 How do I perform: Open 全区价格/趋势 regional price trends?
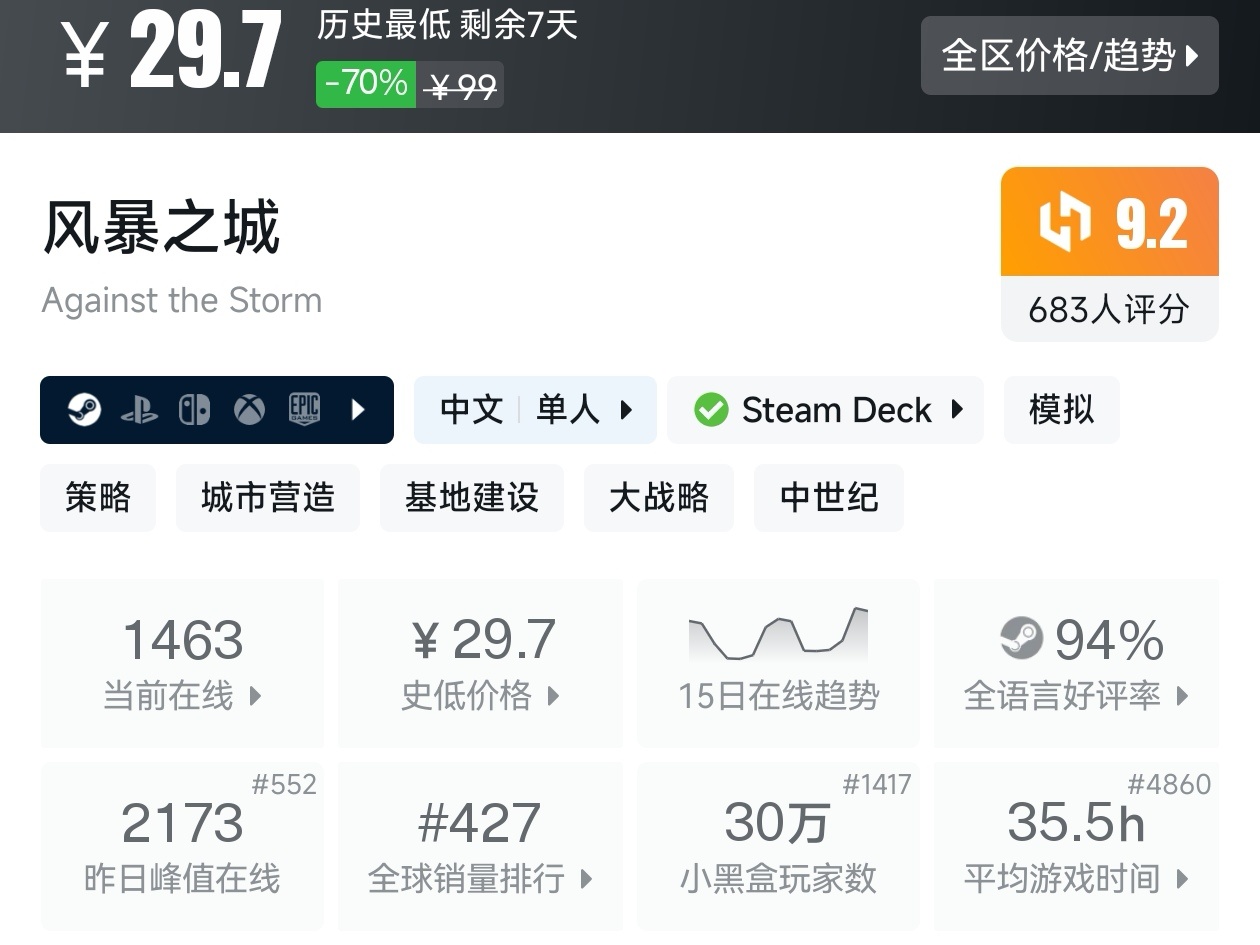tap(1069, 56)
